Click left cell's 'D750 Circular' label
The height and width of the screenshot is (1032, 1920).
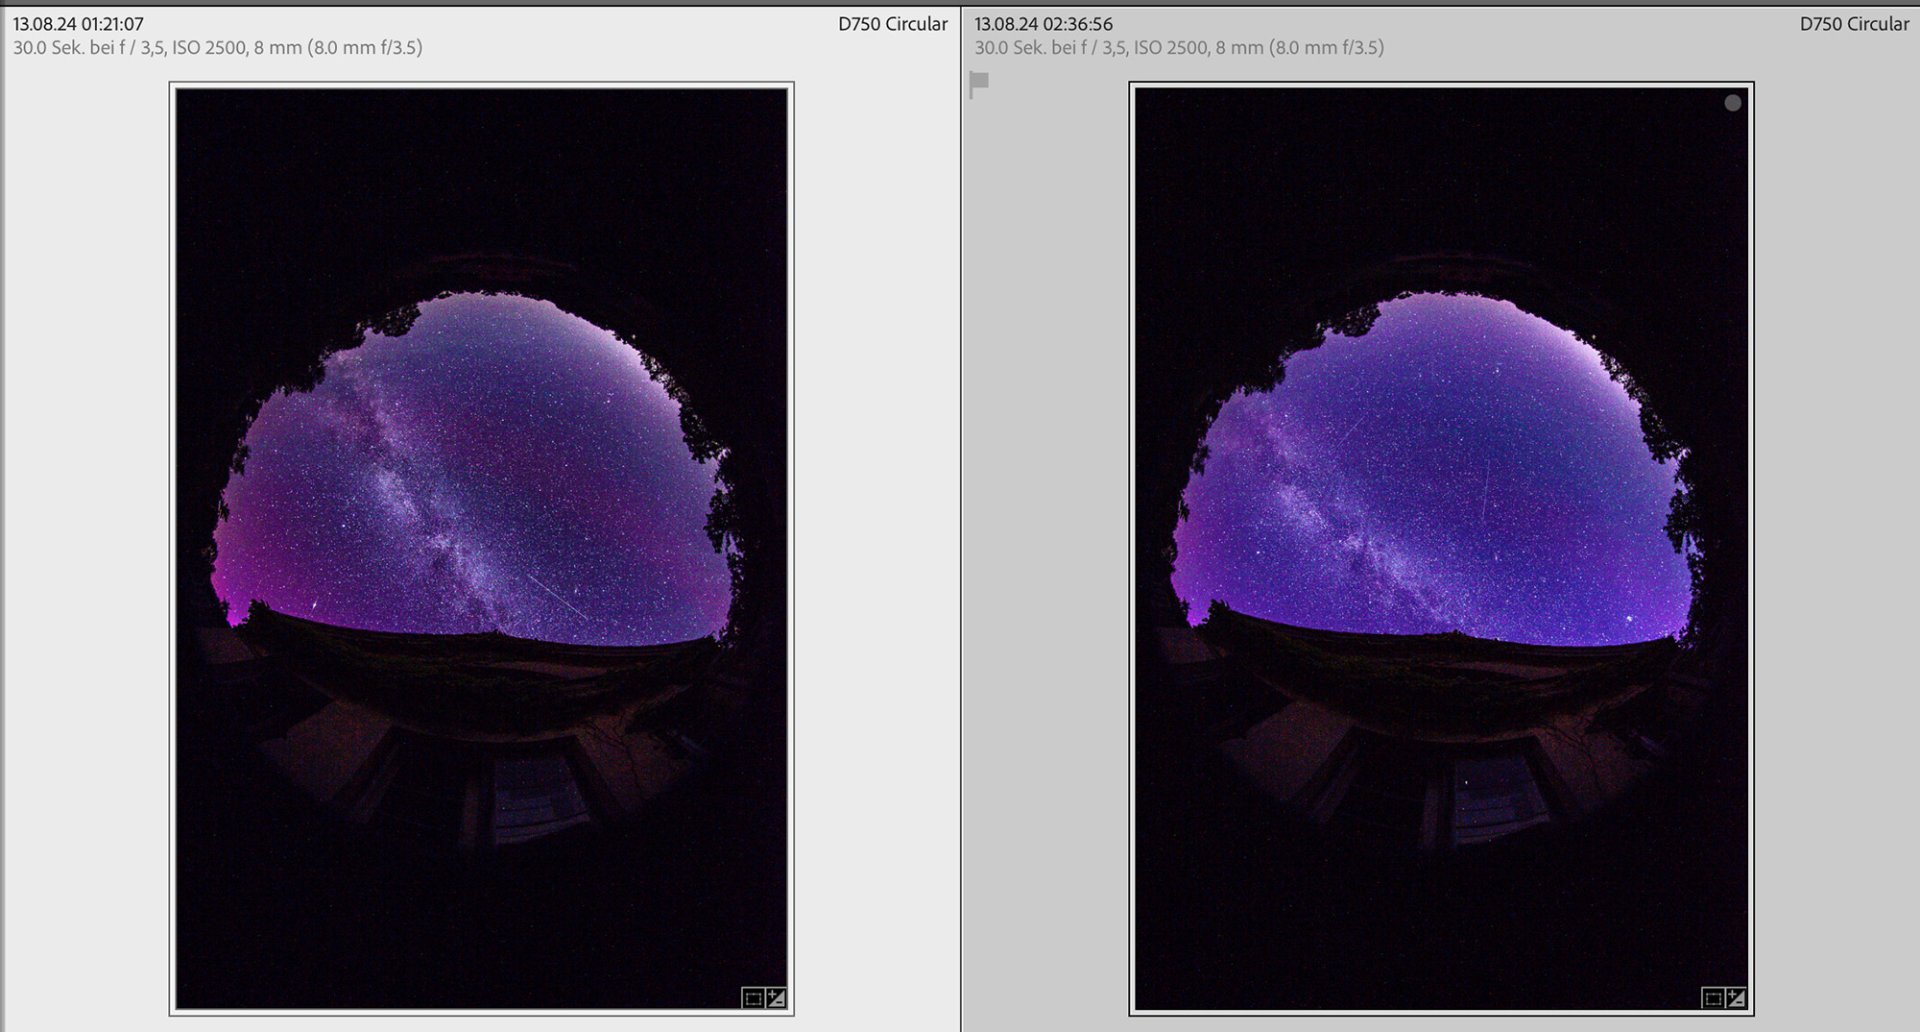pos(893,24)
